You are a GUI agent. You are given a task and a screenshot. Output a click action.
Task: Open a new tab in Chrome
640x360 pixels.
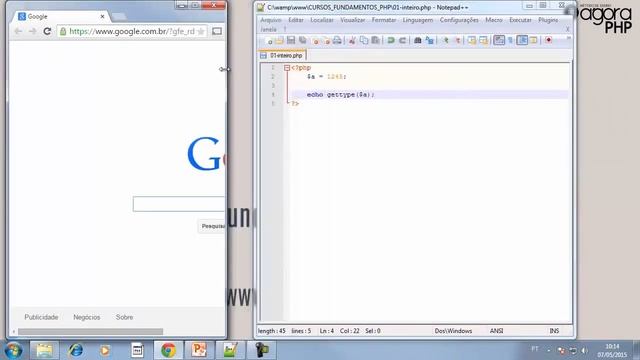tap(119, 17)
